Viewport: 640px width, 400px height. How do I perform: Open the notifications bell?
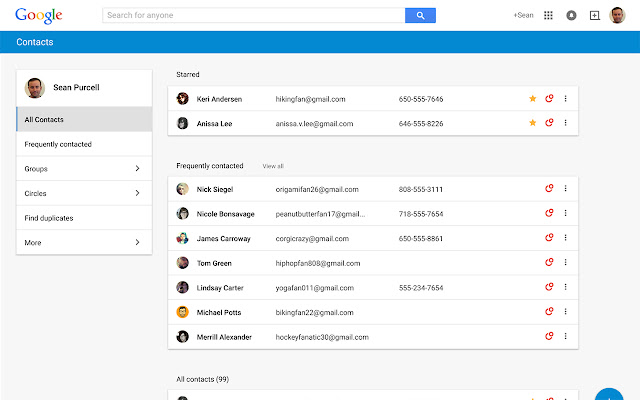(x=571, y=16)
